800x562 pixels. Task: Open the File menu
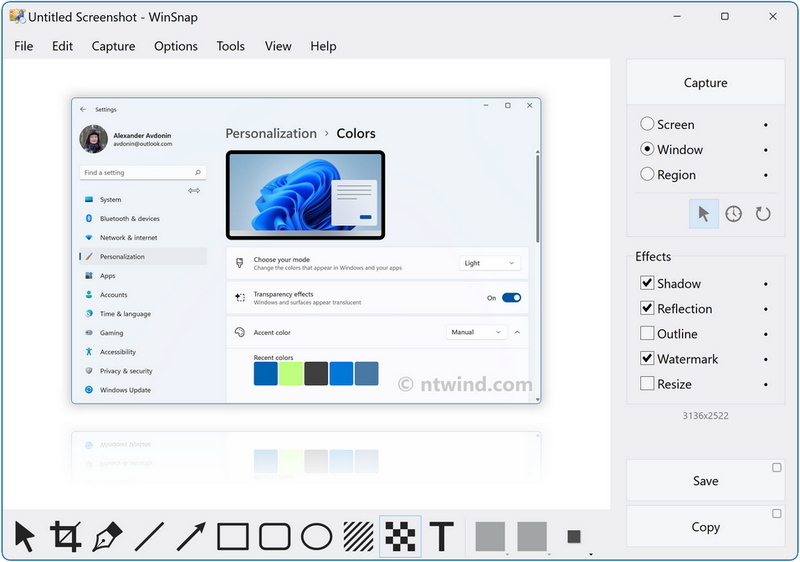pos(23,46)
